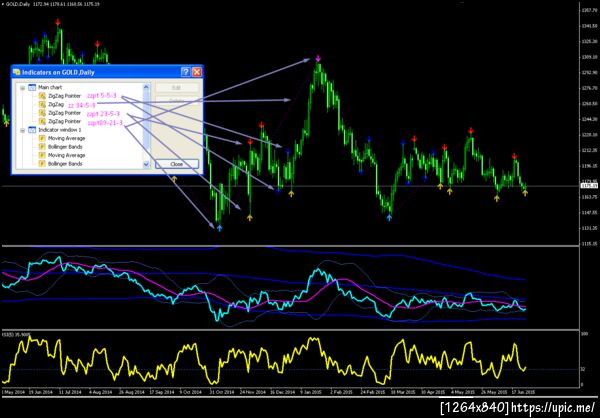
Task: Collapse the Main chart tree node
Action: (23, 88)
